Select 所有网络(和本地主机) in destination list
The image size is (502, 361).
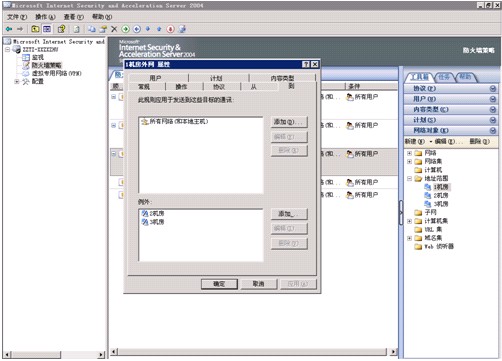click(x=175, y=121)
